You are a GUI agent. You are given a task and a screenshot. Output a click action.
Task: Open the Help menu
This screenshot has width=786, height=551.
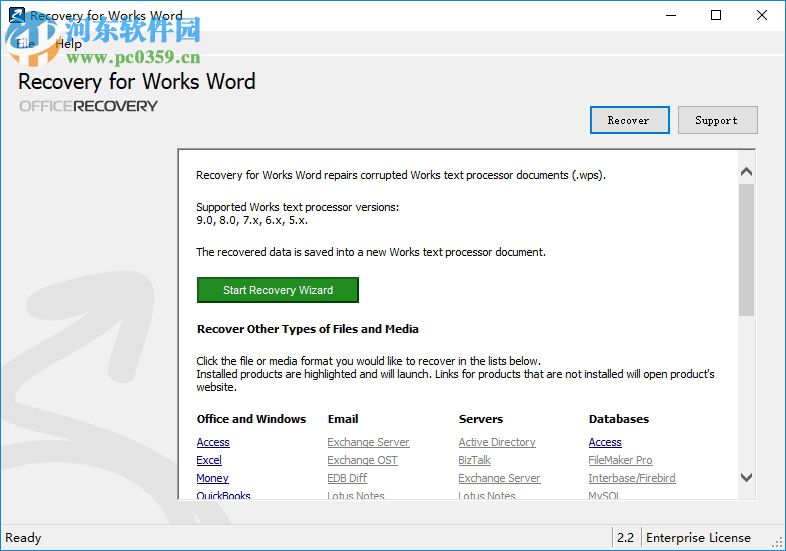(69, 44)
